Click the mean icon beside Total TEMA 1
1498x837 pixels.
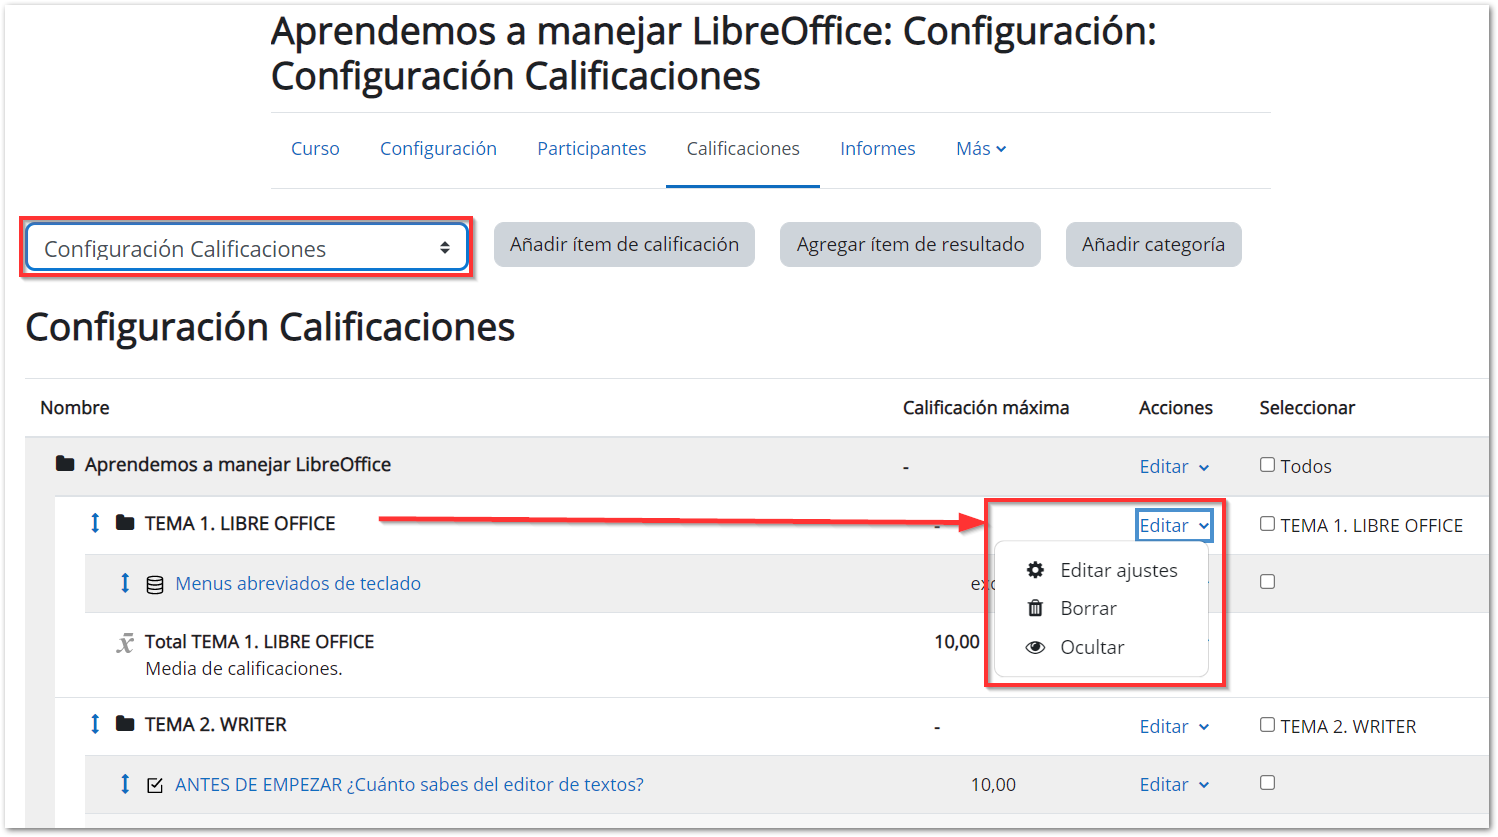125,643
